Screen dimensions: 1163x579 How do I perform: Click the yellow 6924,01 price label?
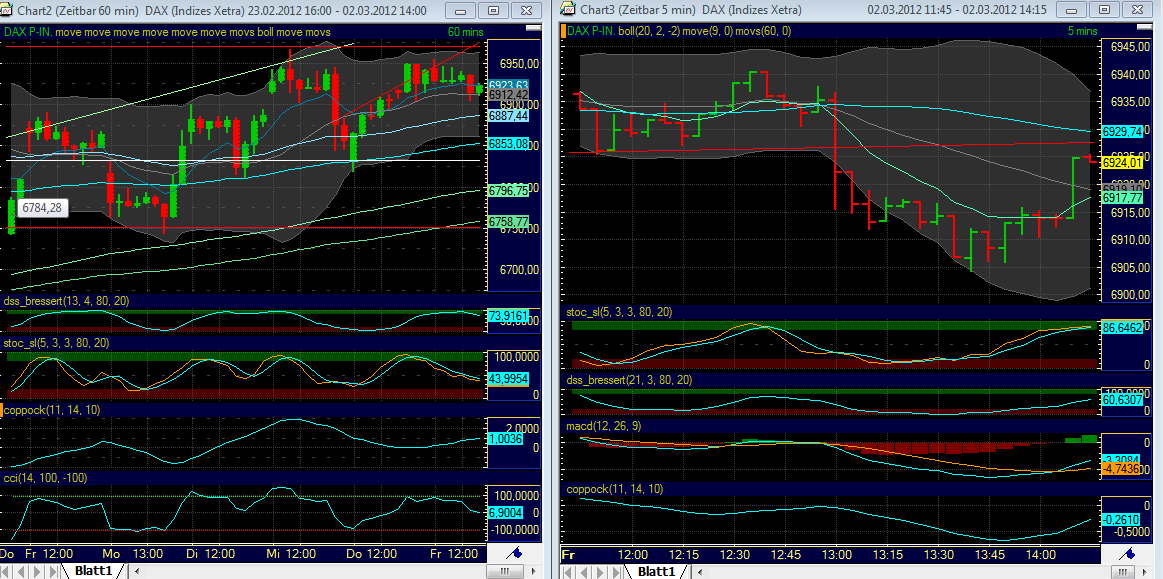click(1120, 160)
